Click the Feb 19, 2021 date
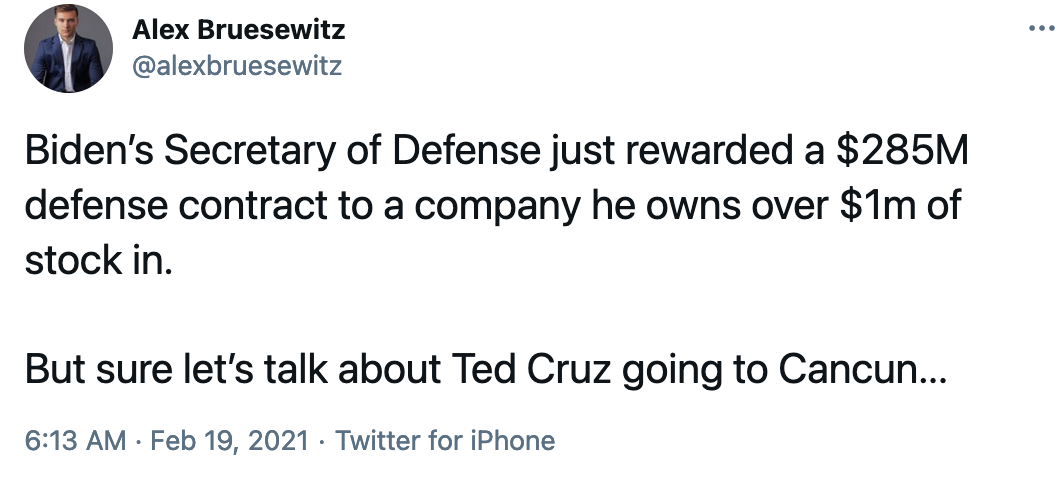This screenshot has width=1058, height=480. click(x=229, y=441)
